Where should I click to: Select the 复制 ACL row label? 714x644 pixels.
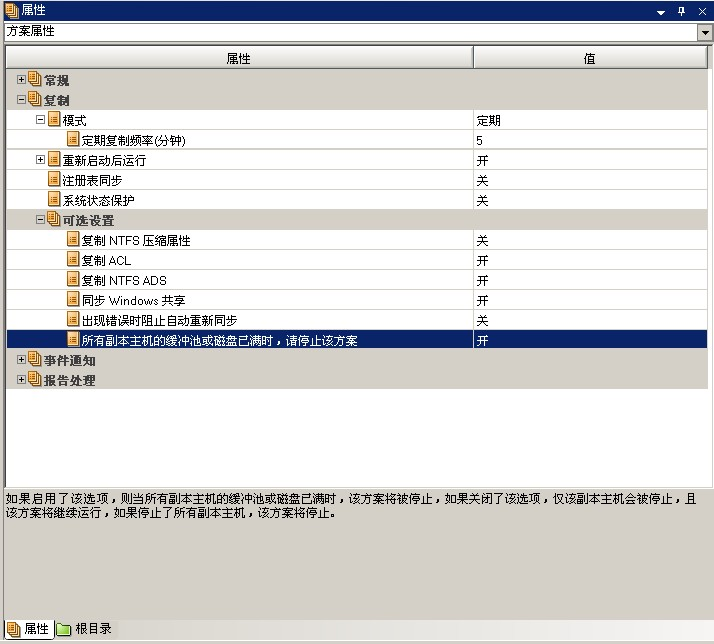click(x=106, y=261)
